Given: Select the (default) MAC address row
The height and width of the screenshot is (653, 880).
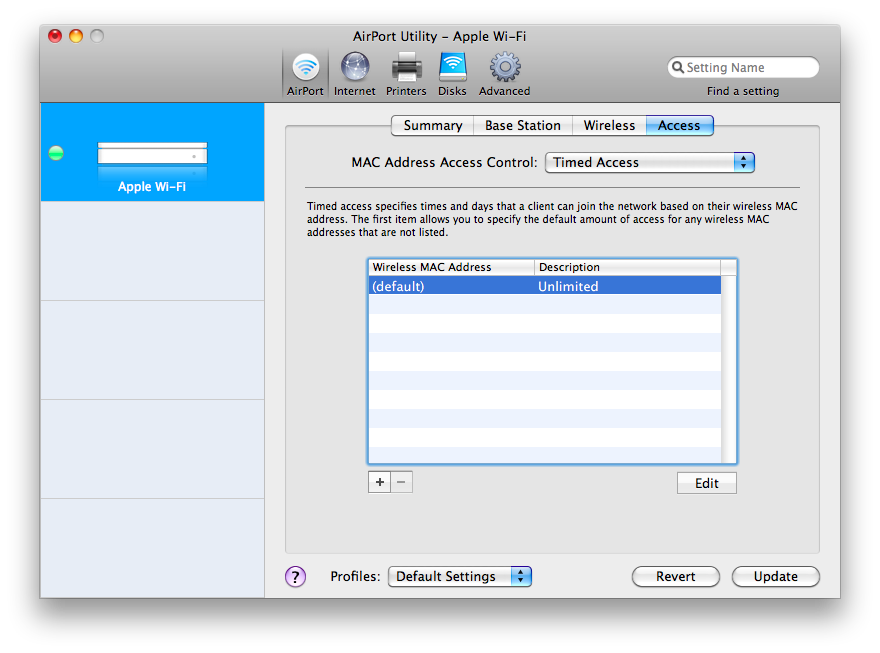Looking at the screenshot, I should 544,286.
